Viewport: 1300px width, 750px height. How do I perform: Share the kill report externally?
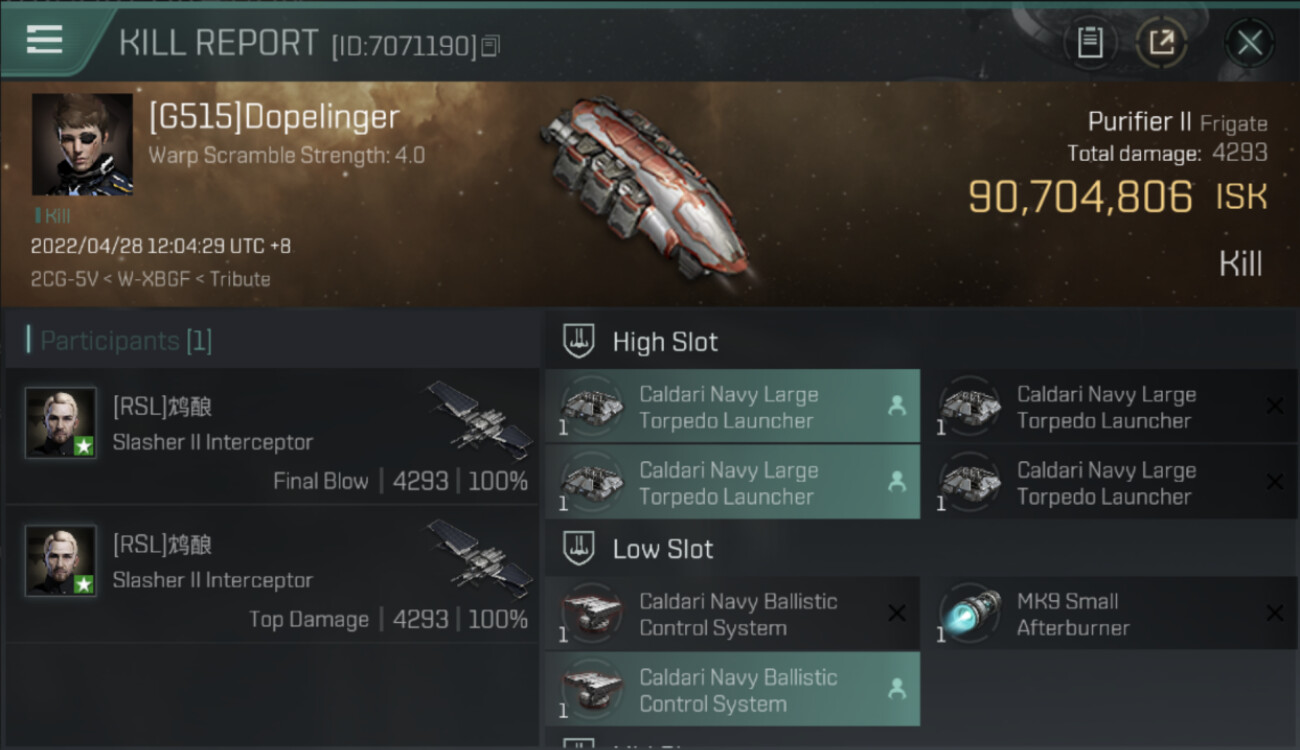pyautogui.click(x=1161, y=43)
